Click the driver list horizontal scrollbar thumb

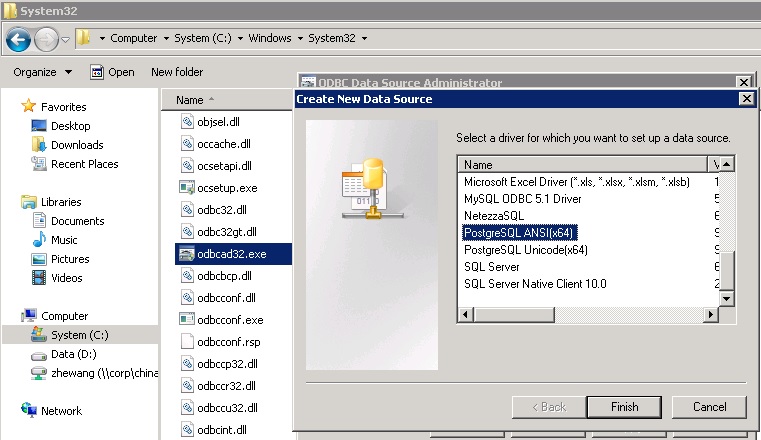coord(514,314)
